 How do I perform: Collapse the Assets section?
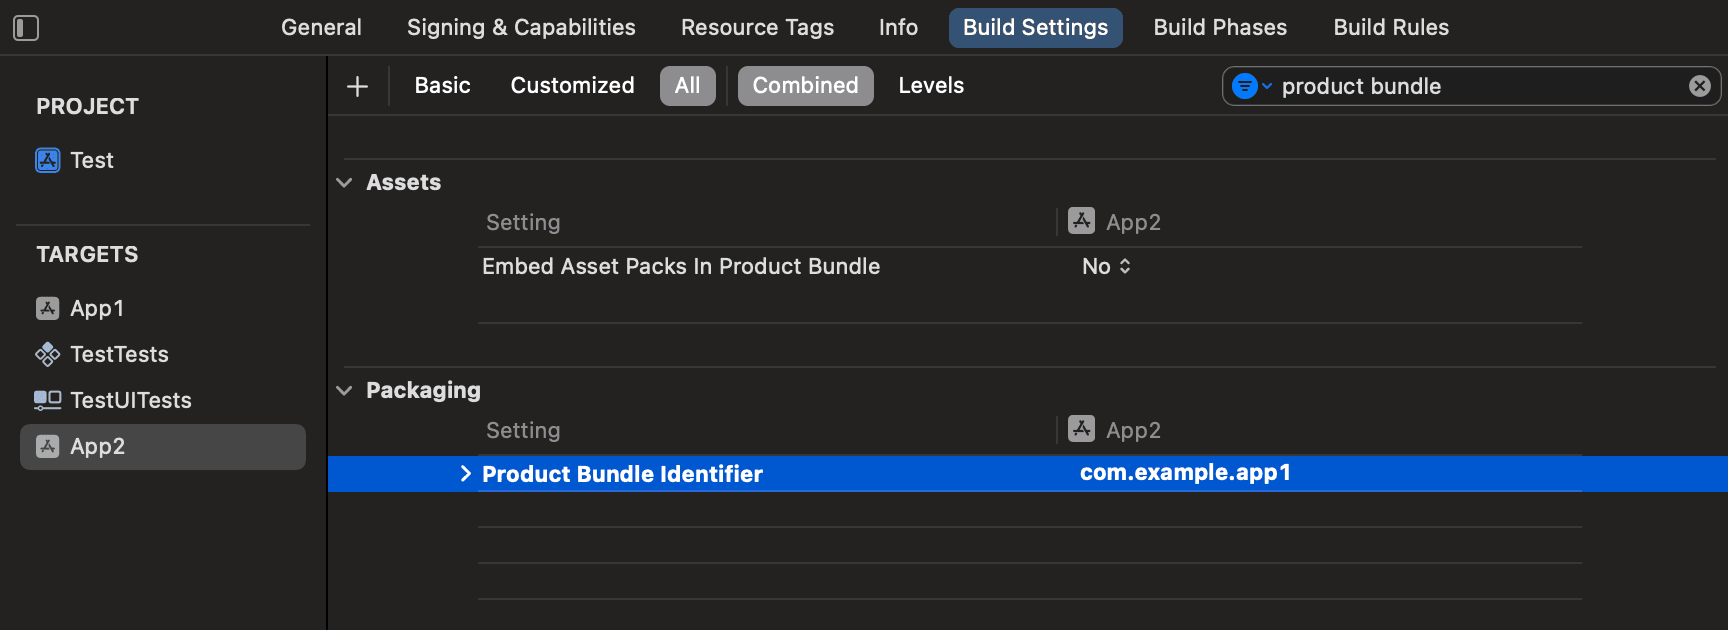pyautogui.click(x=344, y=183)
